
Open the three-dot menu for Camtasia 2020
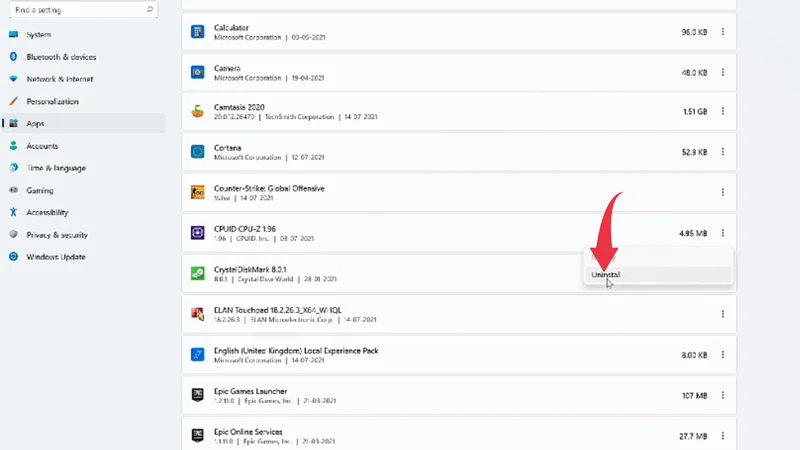pos(722,111)
